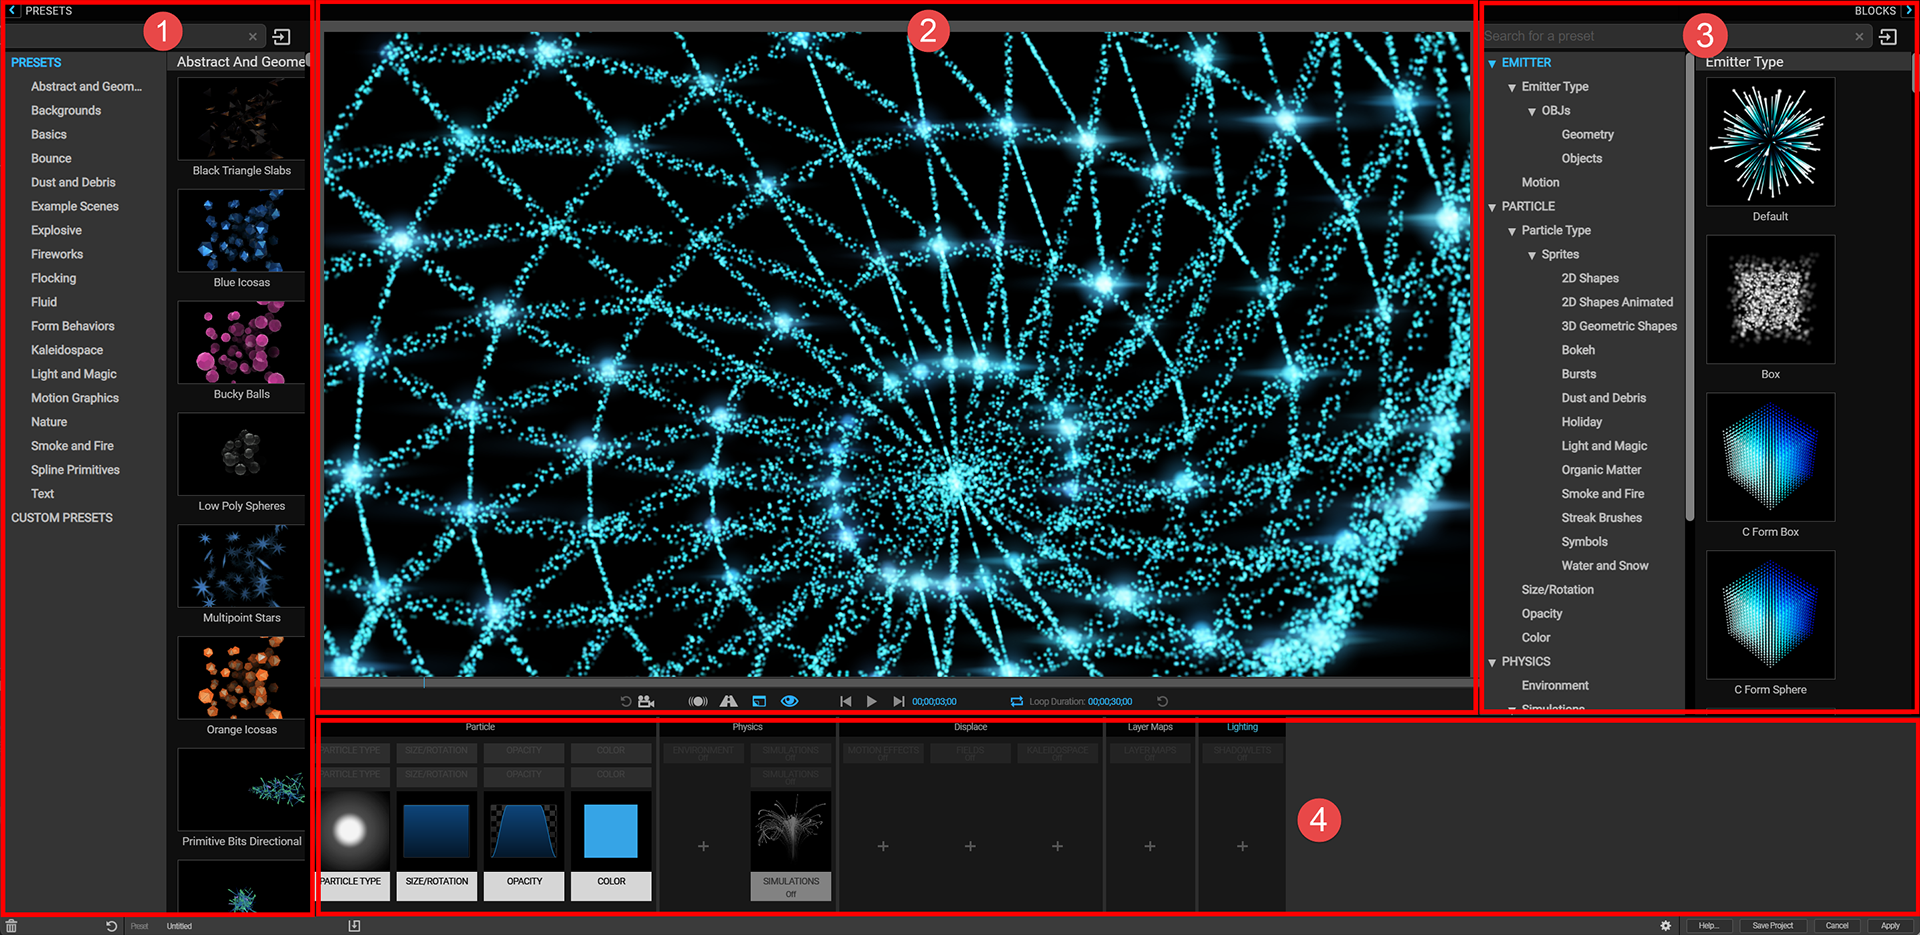Add an Environment block with the plus
Viewport: 1920px width, 935px height.
[x=703, y=846]
